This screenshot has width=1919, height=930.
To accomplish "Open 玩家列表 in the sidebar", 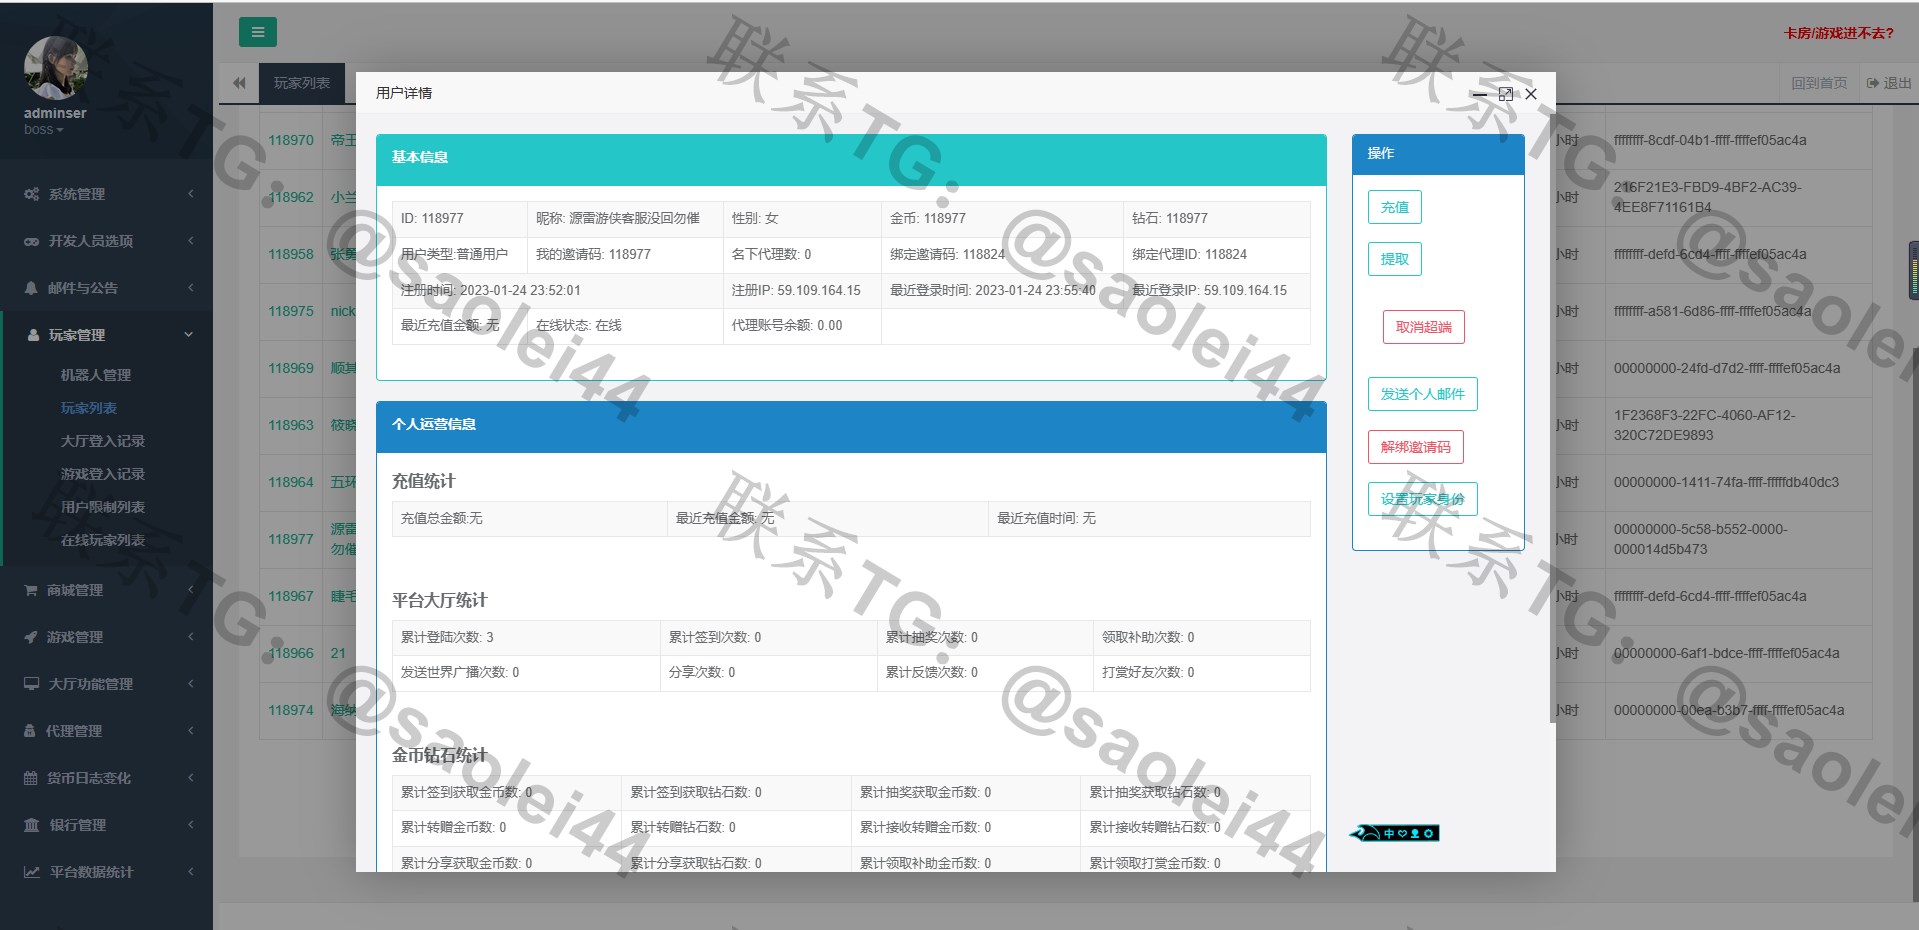I will [89, 408].
